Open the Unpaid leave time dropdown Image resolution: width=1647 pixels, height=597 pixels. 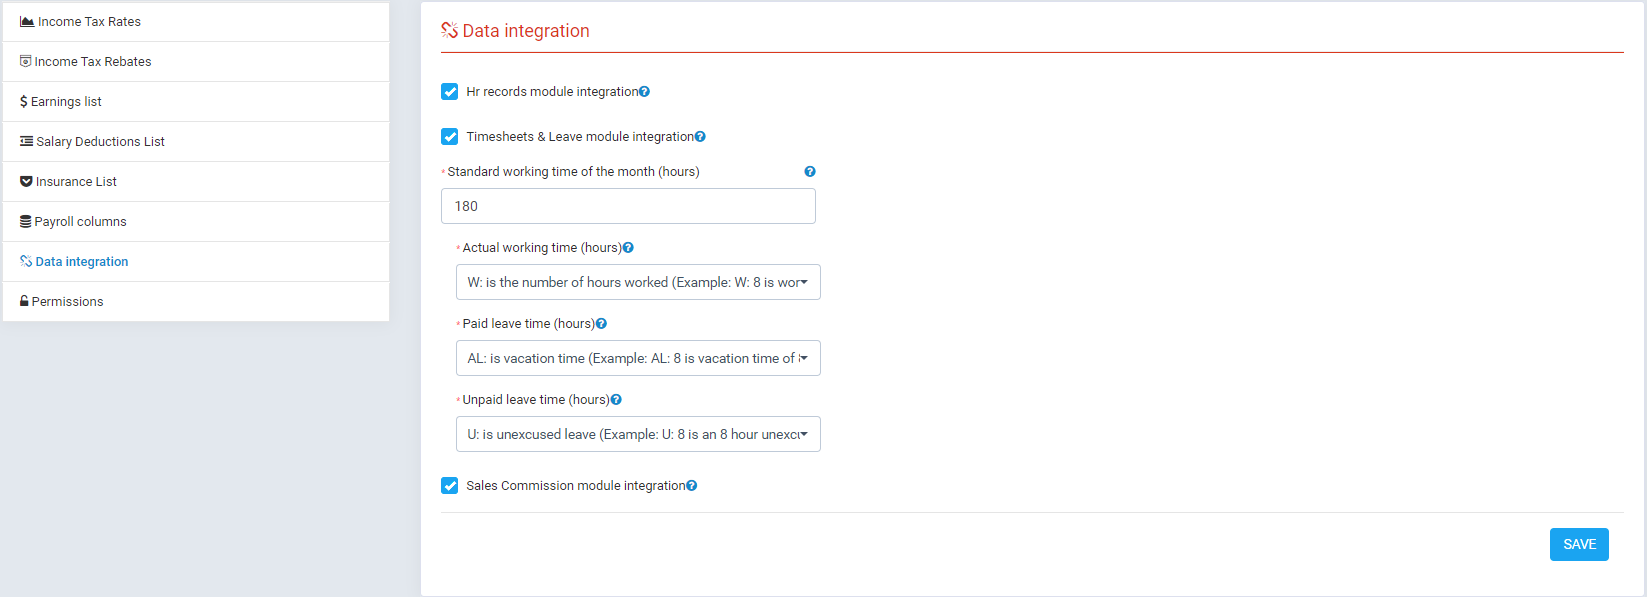click(637, 435)
